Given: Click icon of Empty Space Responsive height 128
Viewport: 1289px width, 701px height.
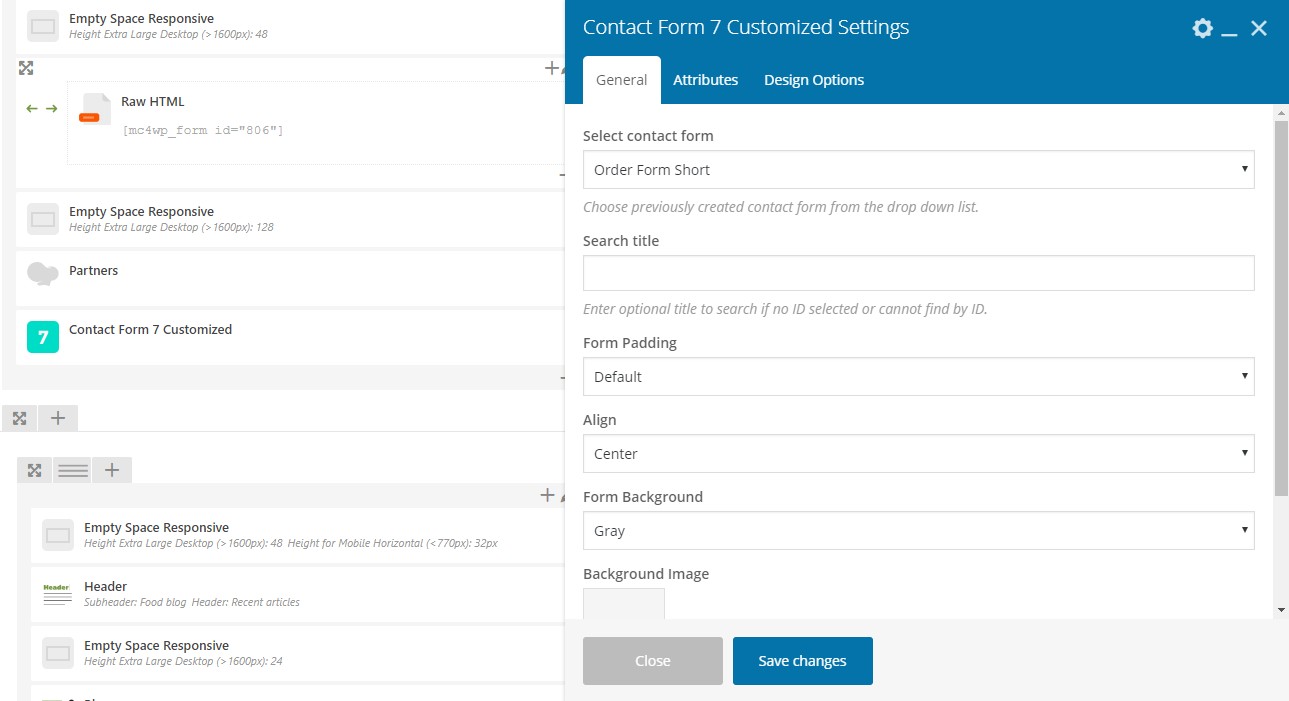Looking at the screenshot, I should [43, 219].
